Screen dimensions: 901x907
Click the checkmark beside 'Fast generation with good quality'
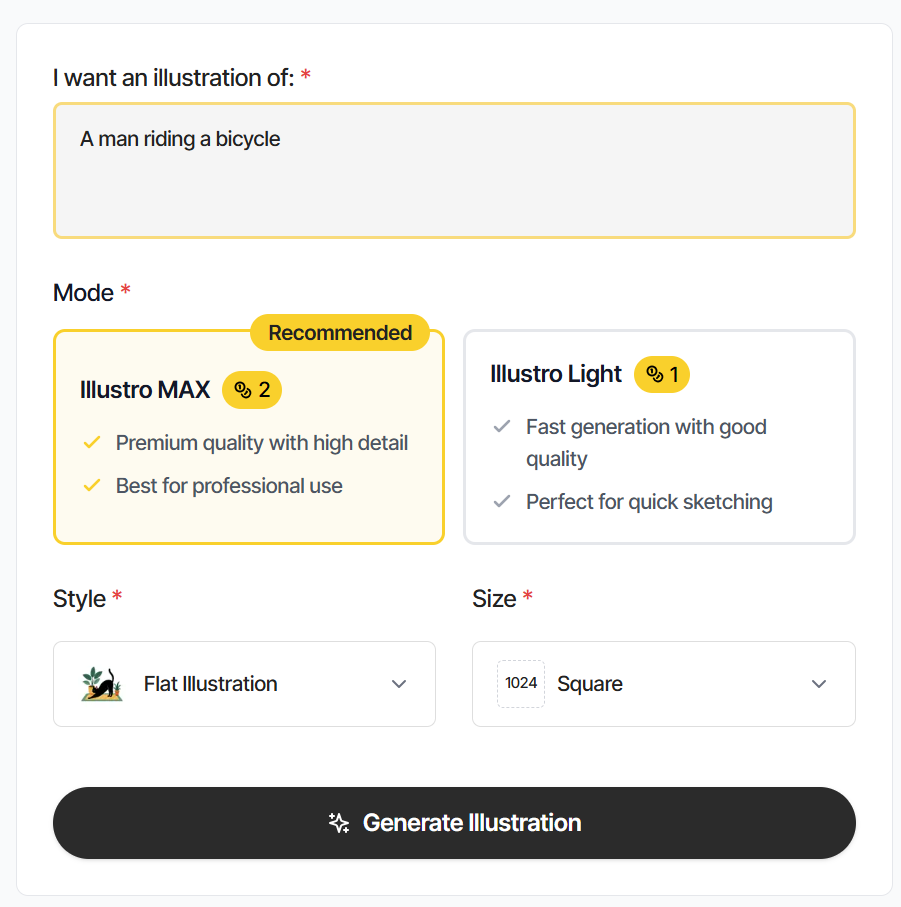(502, 426)
